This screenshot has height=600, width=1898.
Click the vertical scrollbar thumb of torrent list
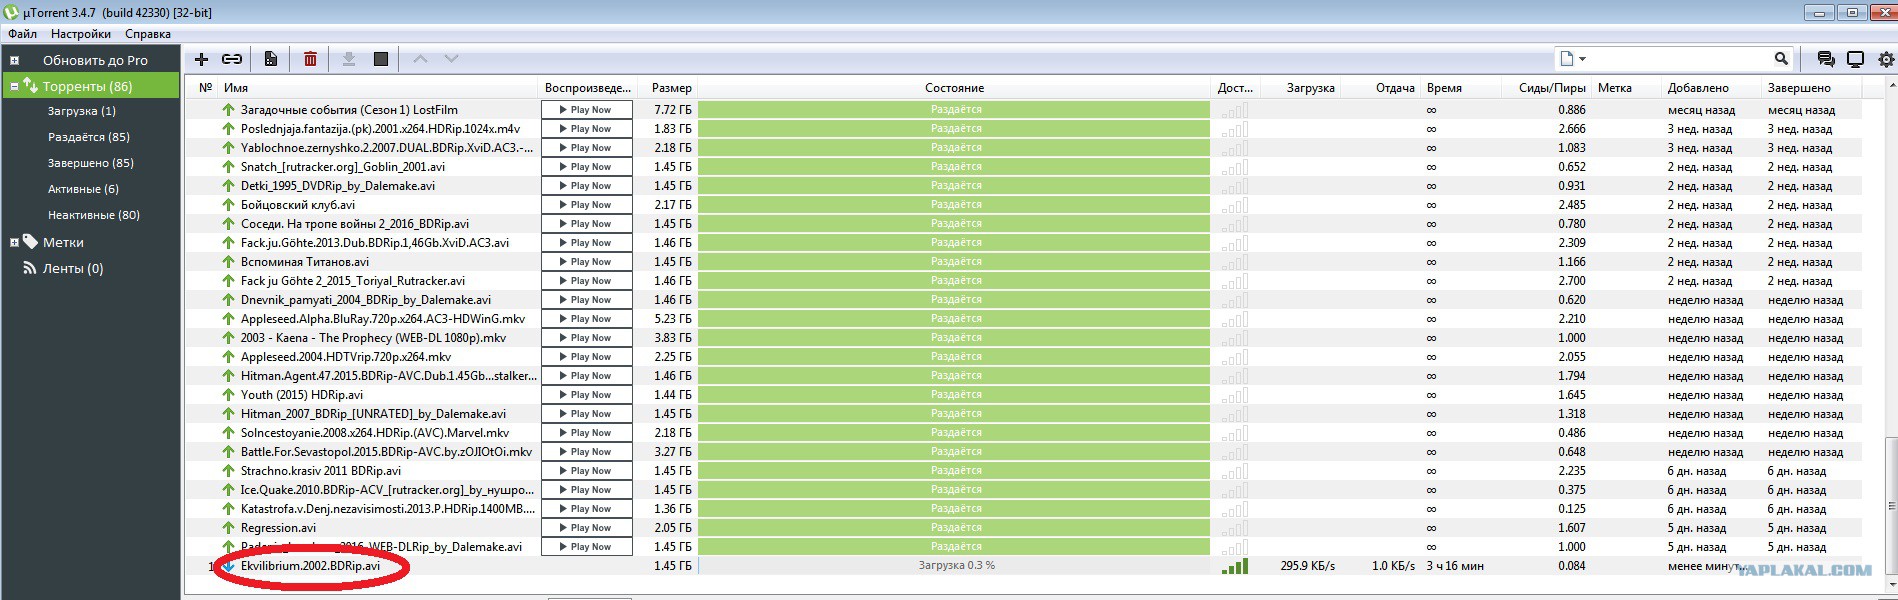(x=1890, y=505)
